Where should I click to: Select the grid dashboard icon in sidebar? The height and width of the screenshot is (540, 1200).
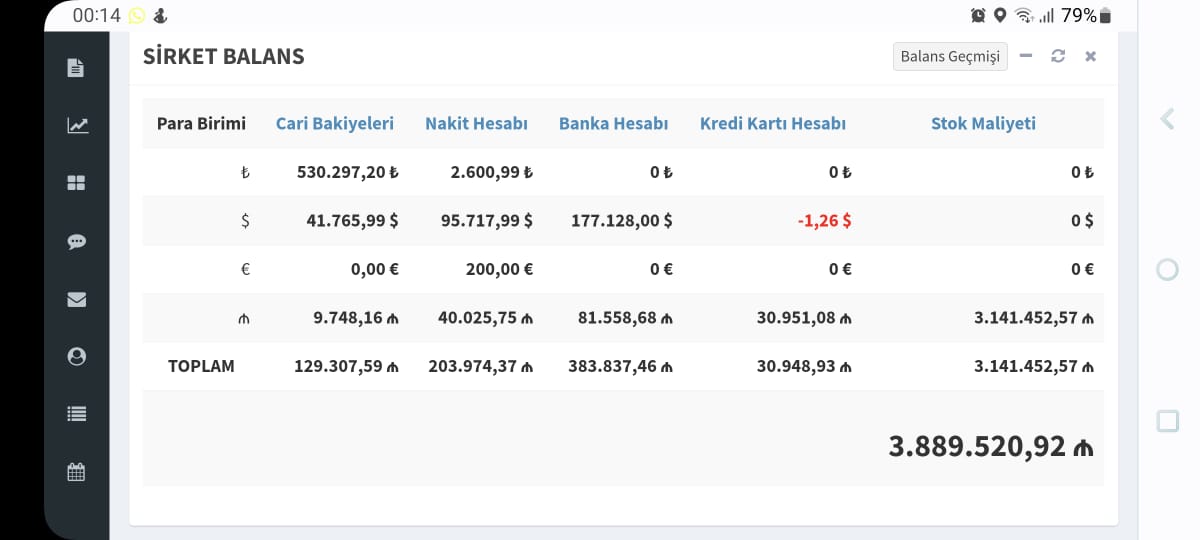(x=76, y=183)
